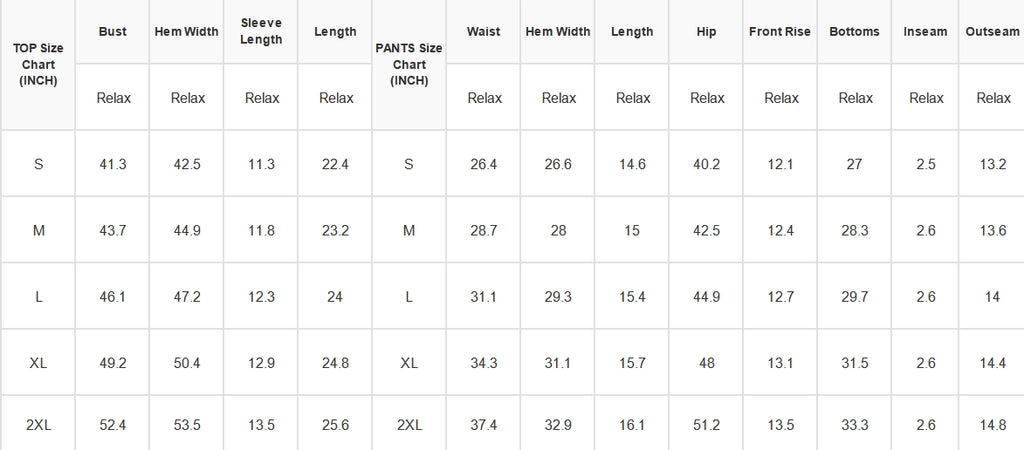1024x450 pixels.
Task: Click the hip value 51.2 for 2XL
Action: coord(706,425)
